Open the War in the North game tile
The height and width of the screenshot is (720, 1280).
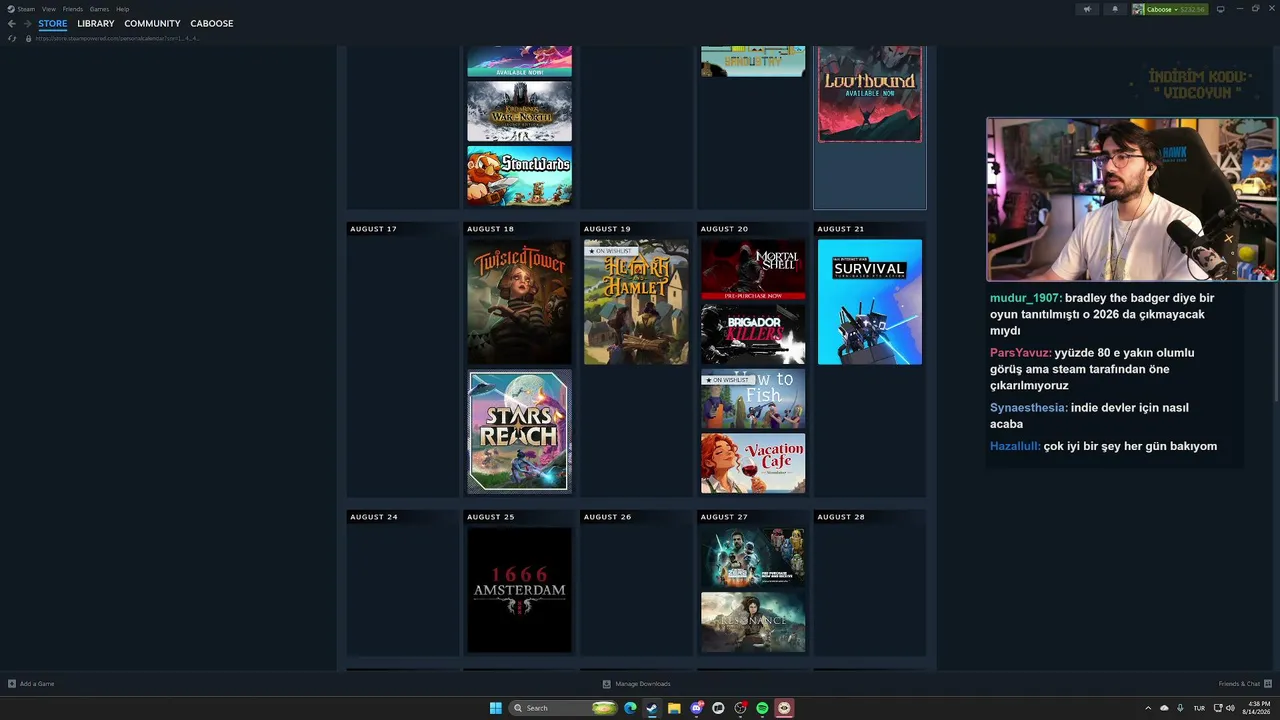tap(519, 111)
